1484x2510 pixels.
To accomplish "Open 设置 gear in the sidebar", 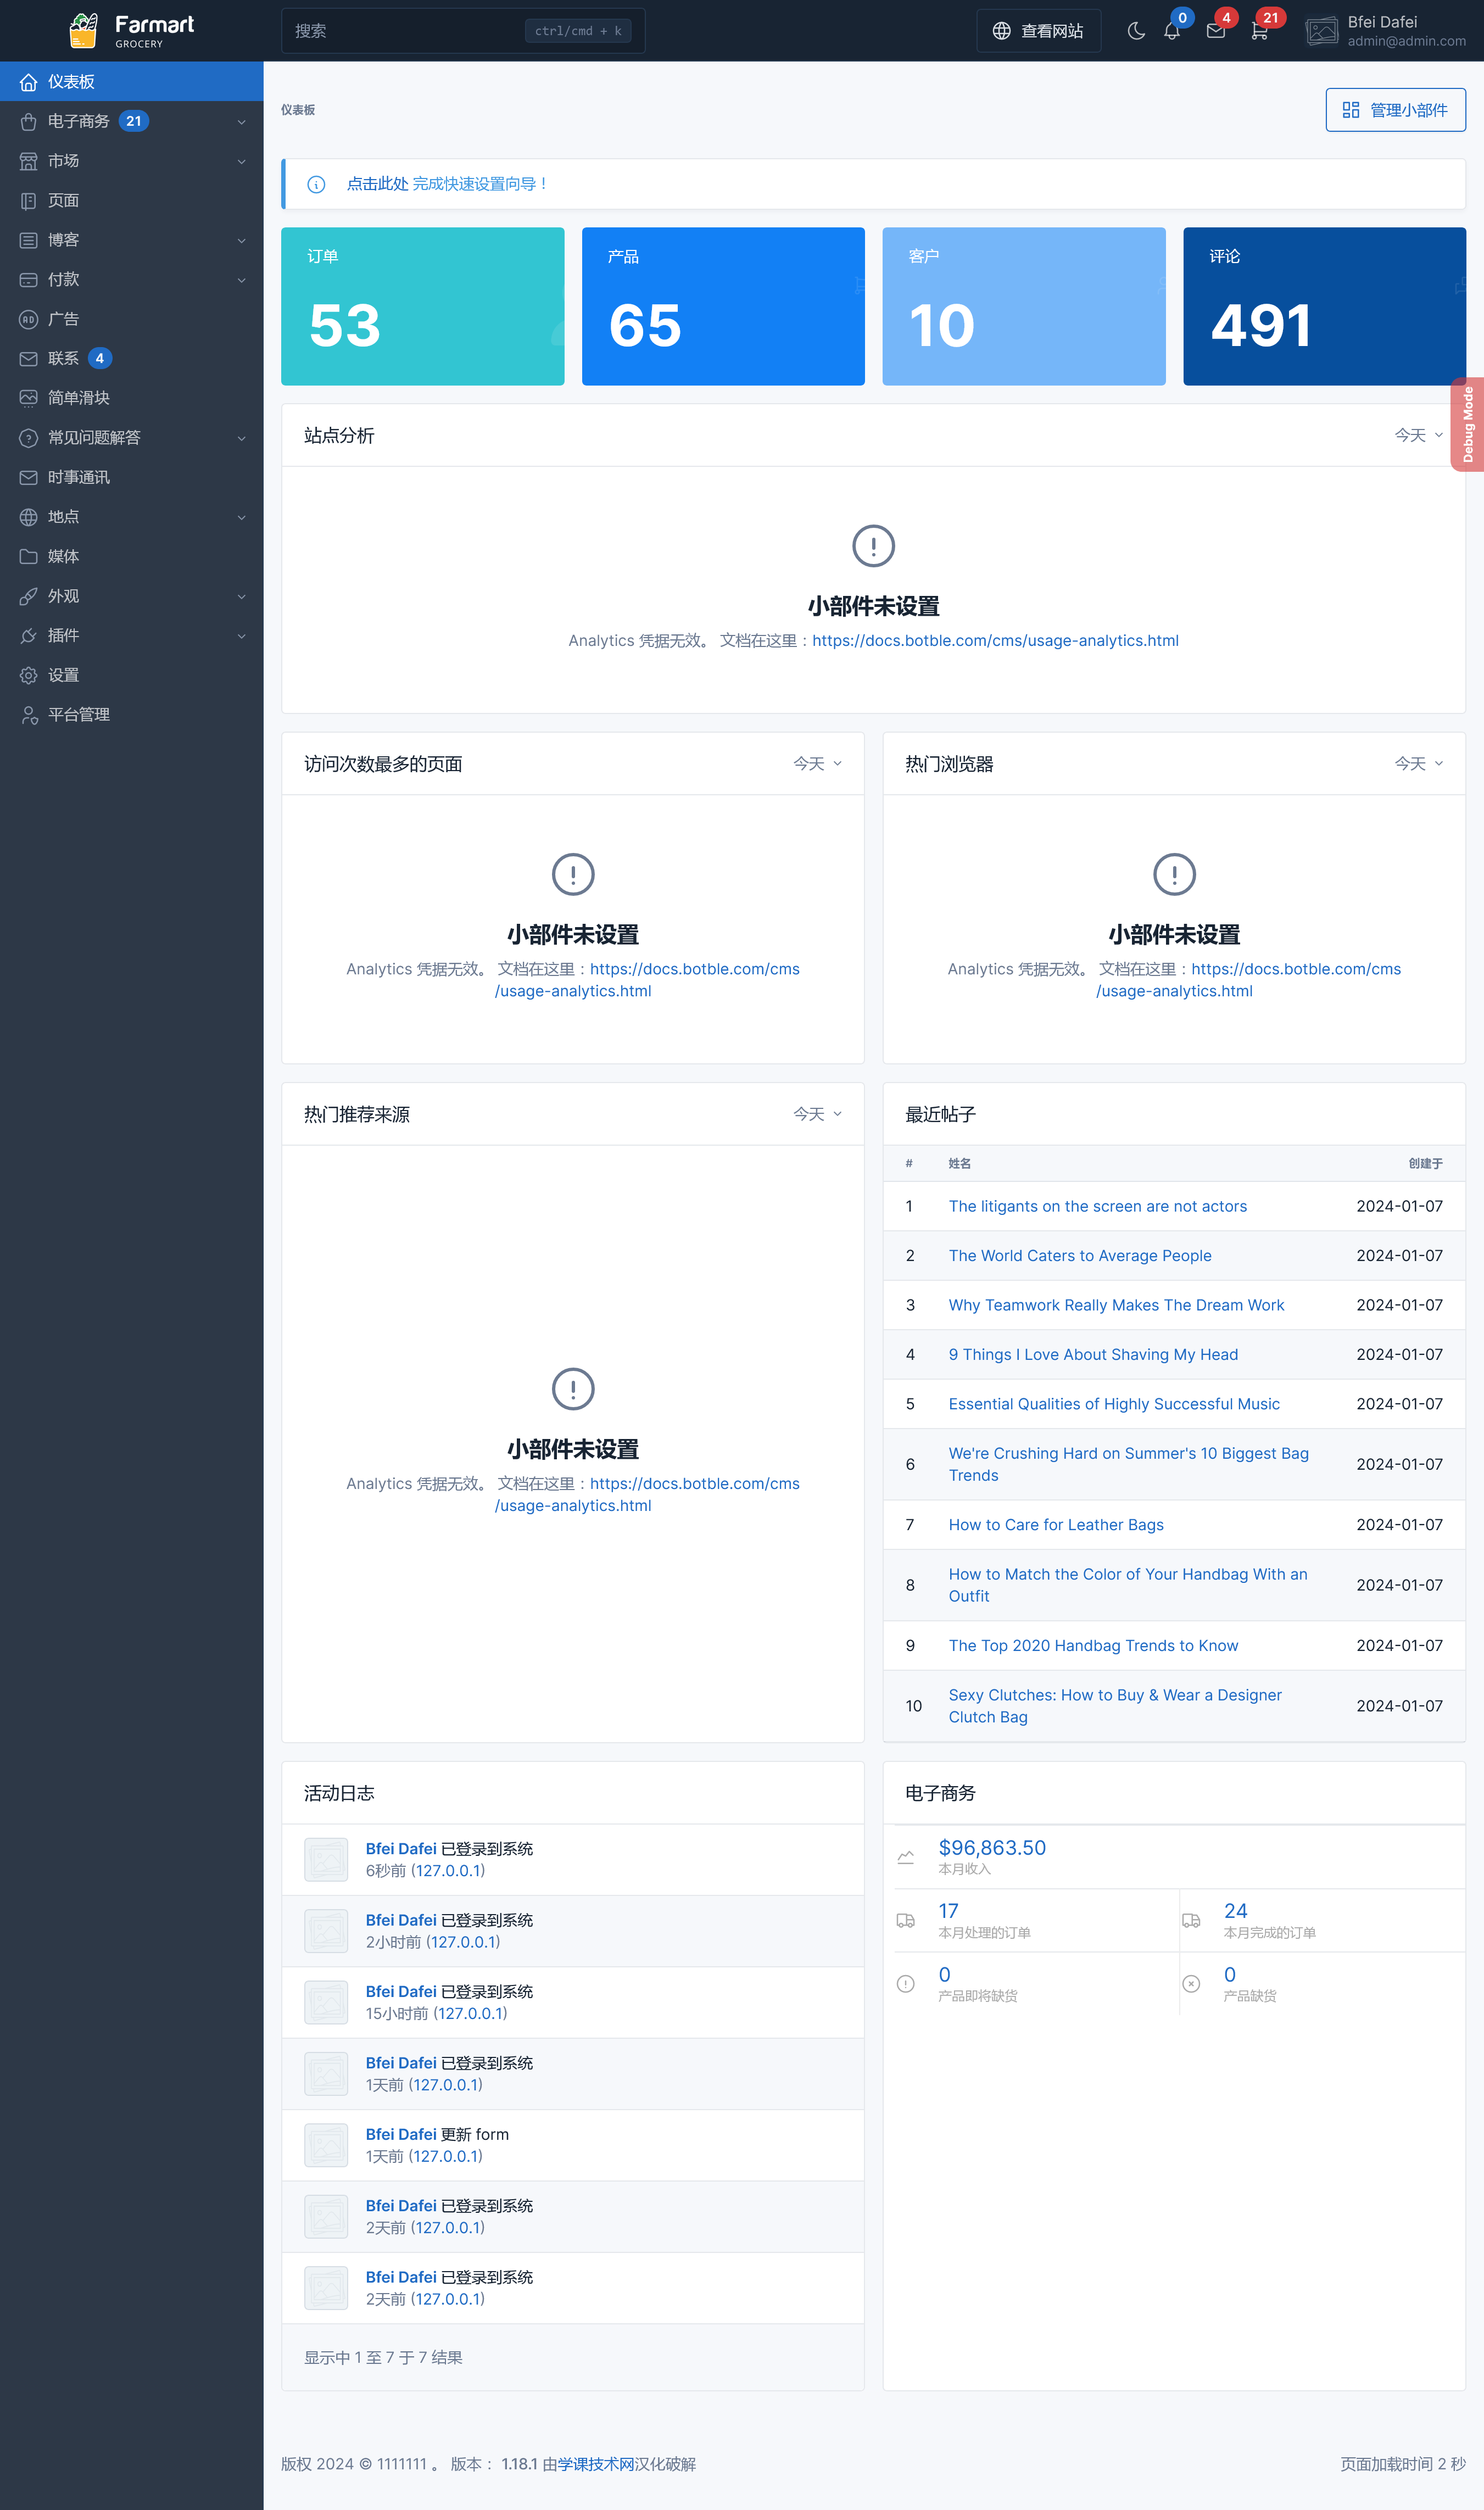I will coord(63,675).
